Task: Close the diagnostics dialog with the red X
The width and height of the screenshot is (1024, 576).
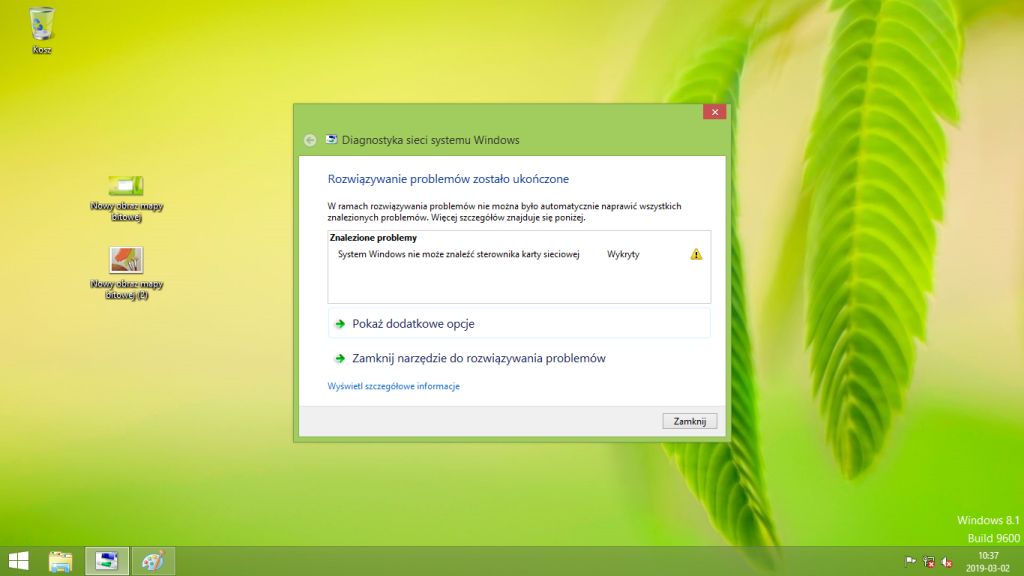Action: [x=714, y=112]
